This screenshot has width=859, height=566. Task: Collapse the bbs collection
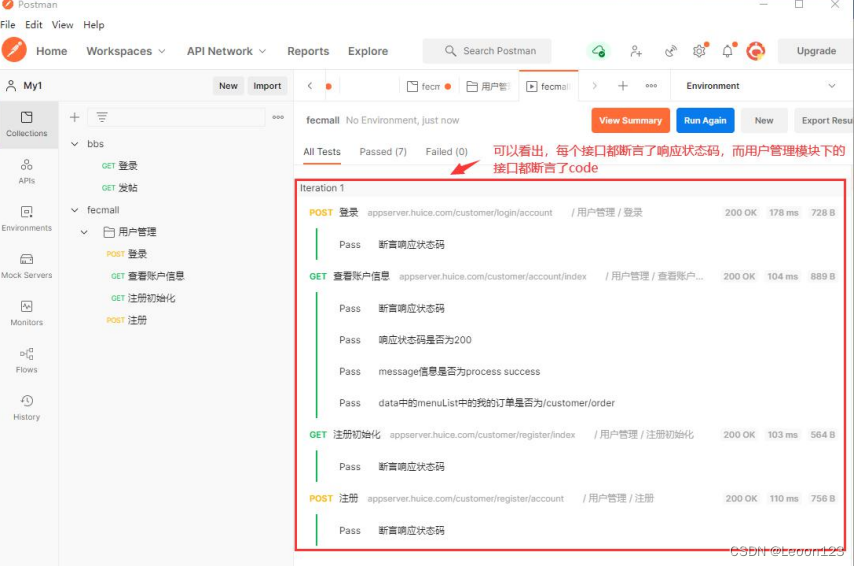click(75, 144)
